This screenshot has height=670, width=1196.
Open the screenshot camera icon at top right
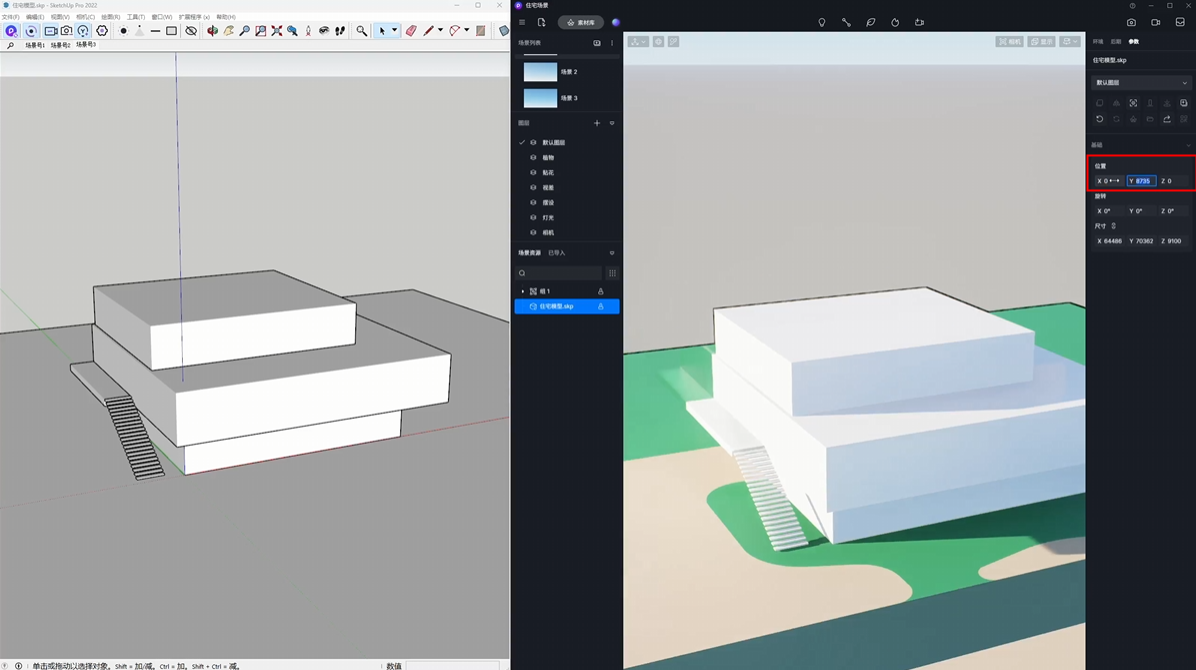coord(1131,22)
